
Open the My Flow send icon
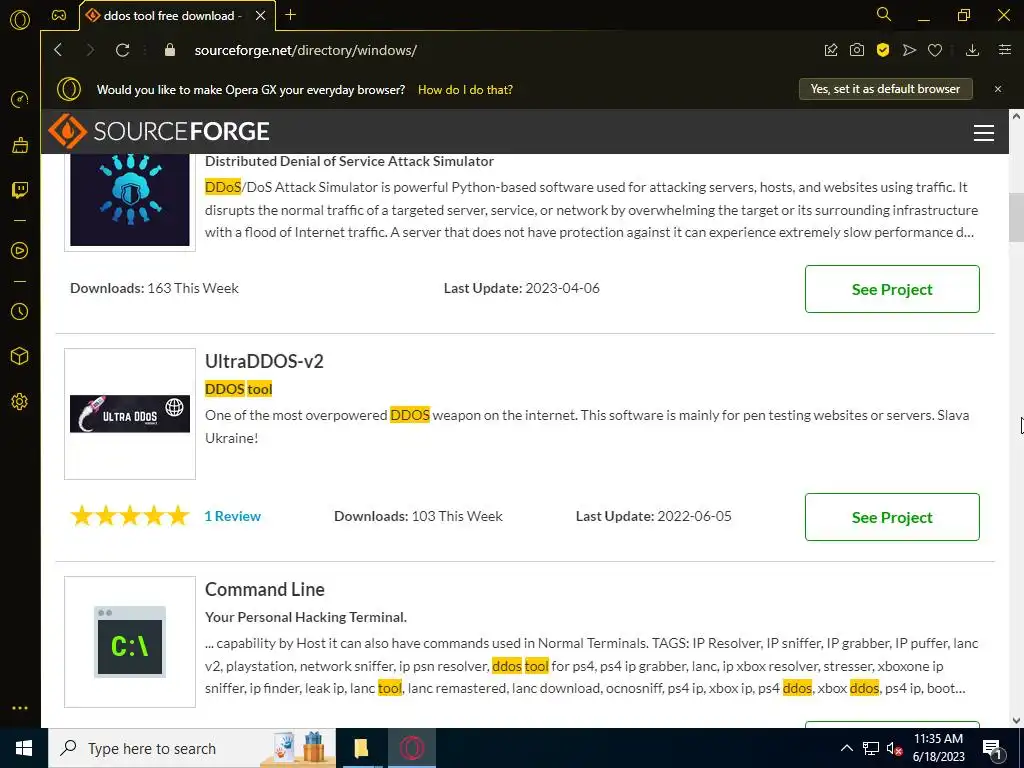coord(909,50)
